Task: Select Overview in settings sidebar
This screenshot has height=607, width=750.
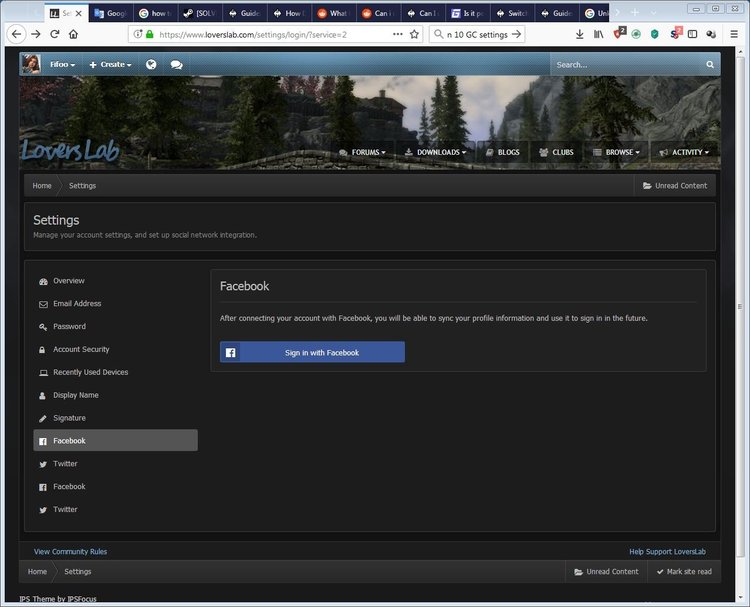Action: pyautogui.click(x=115, y=281)
